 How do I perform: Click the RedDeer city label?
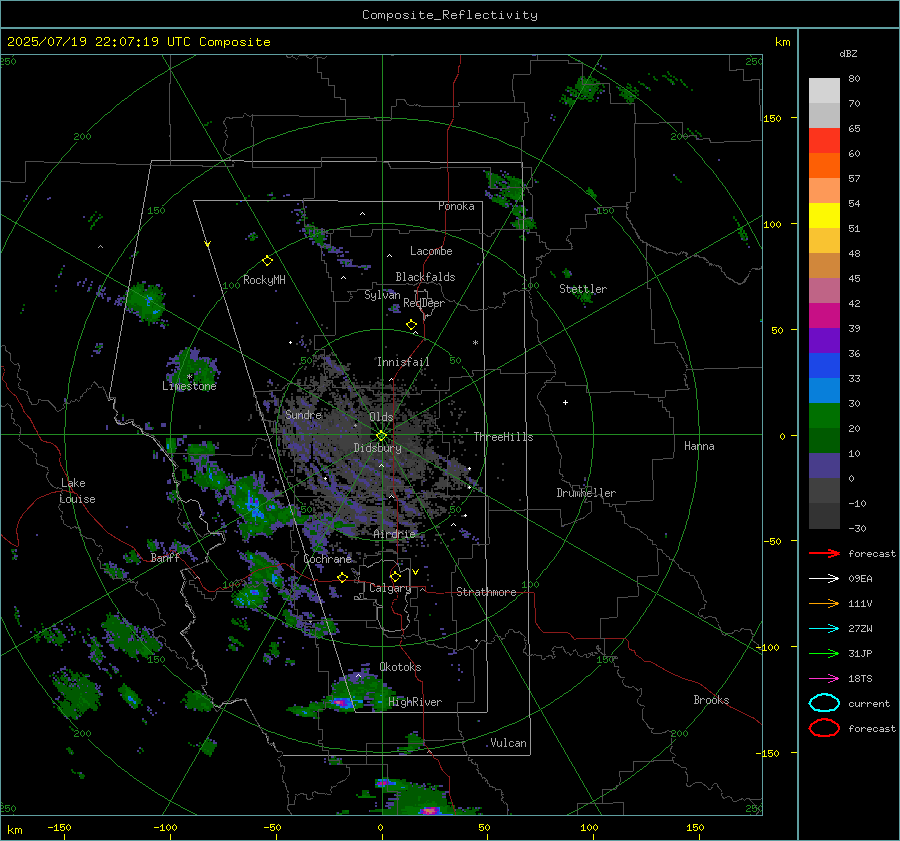click(424, 303)
